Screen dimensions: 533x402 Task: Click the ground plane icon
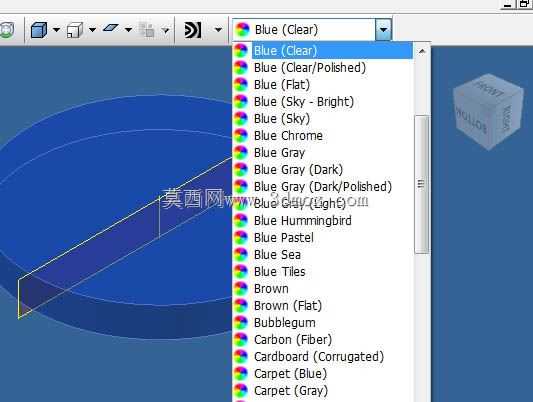point(110,28)
